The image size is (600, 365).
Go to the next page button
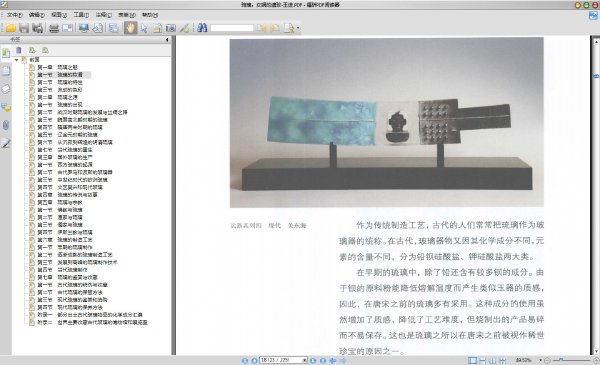313,360
